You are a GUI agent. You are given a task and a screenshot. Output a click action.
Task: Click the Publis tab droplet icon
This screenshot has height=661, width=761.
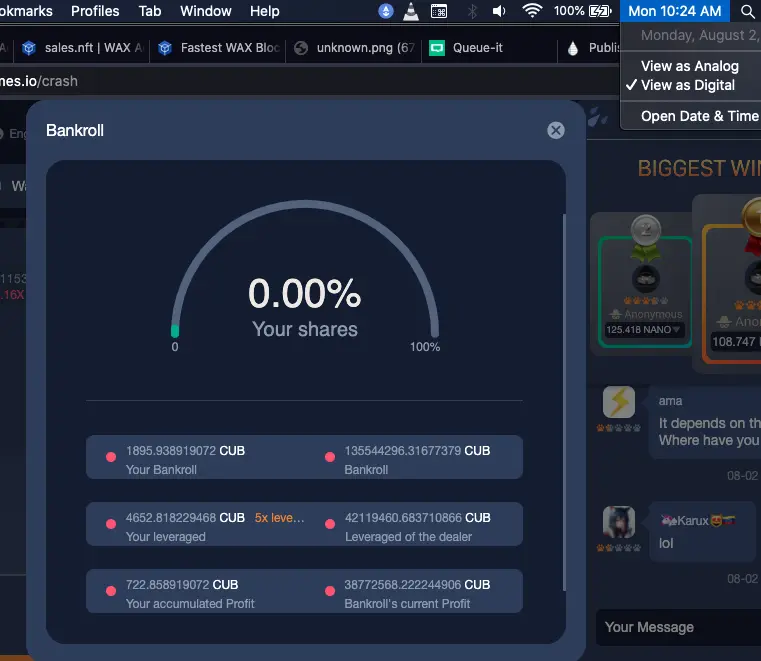573,48
